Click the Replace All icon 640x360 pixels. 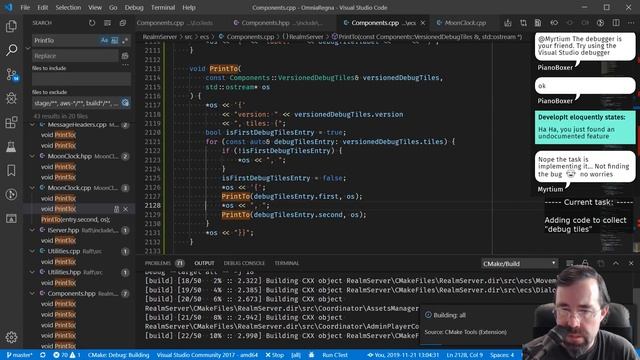(x=125, y=56)
